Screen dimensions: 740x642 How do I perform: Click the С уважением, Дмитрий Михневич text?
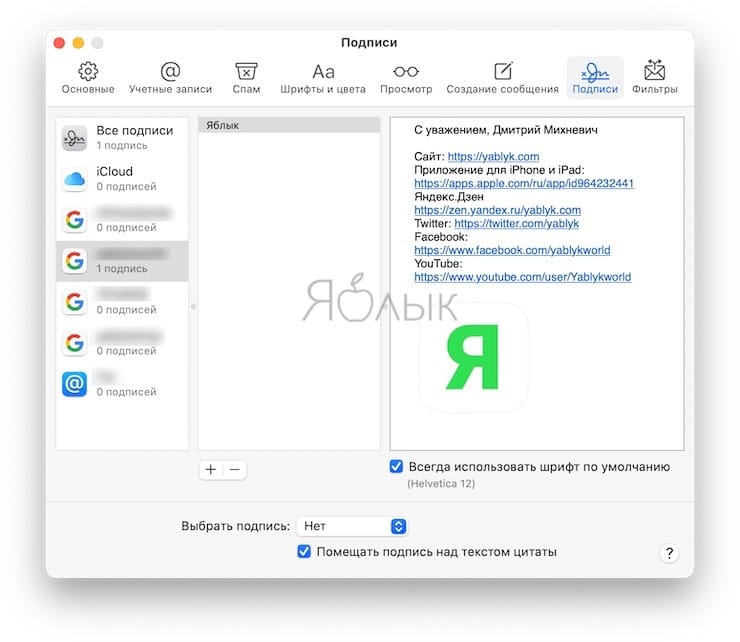505,130
